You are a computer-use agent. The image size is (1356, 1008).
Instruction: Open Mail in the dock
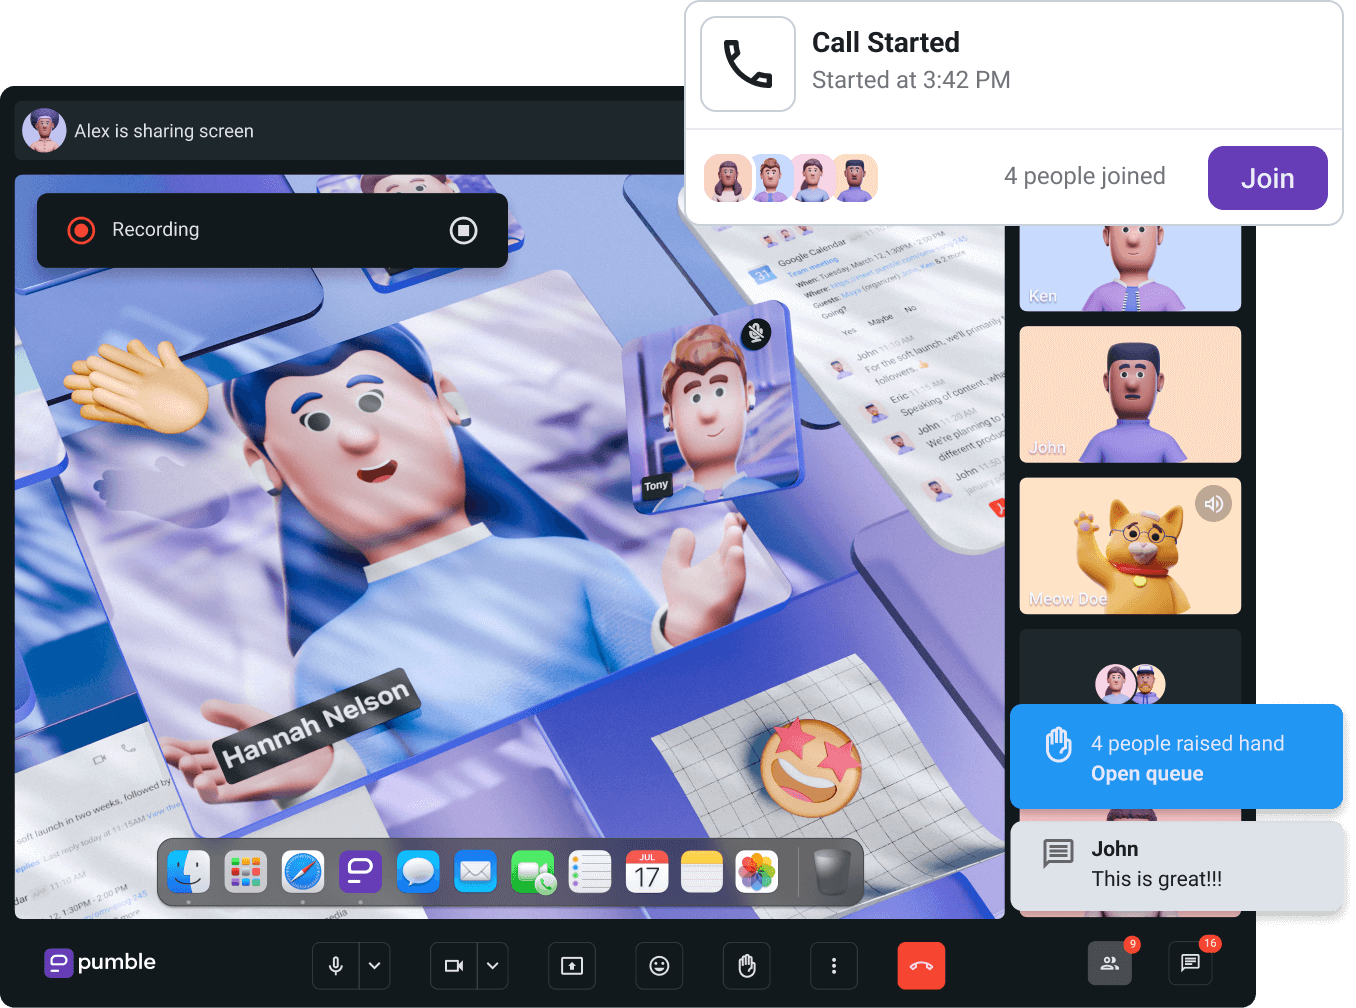point(475,872)
